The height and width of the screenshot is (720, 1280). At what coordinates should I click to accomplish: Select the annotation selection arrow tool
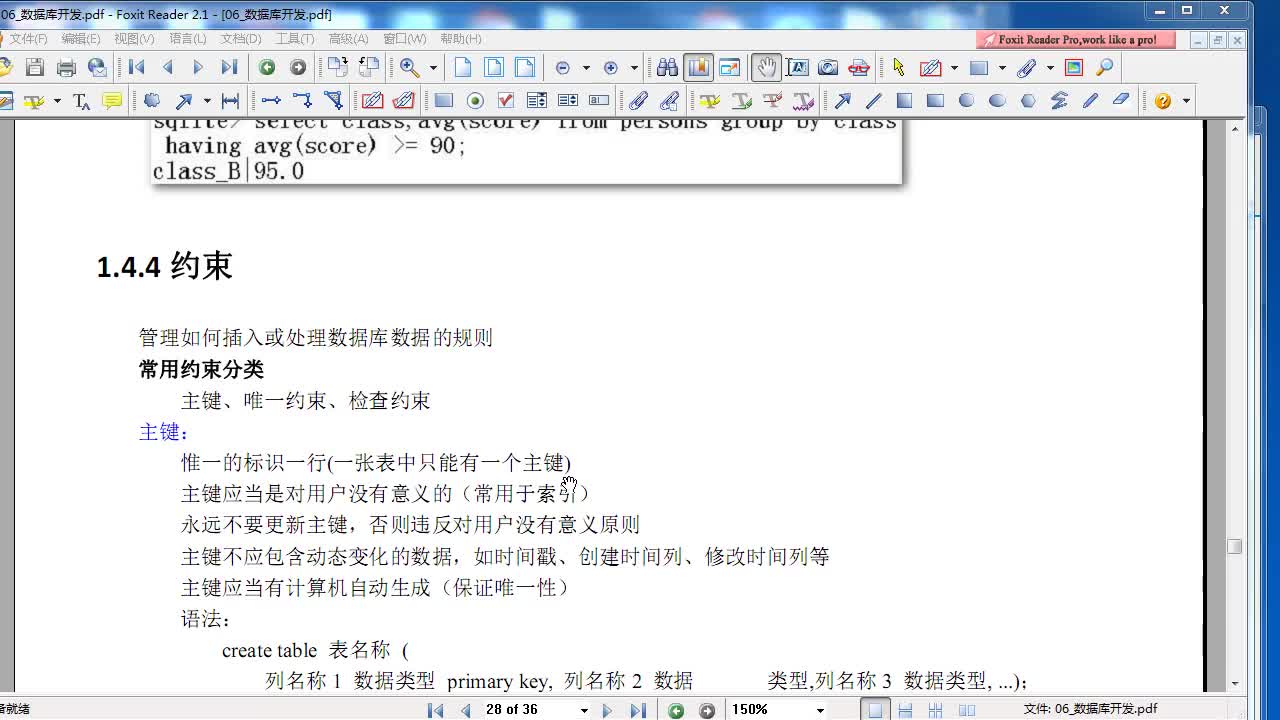[x=898, y=68]
